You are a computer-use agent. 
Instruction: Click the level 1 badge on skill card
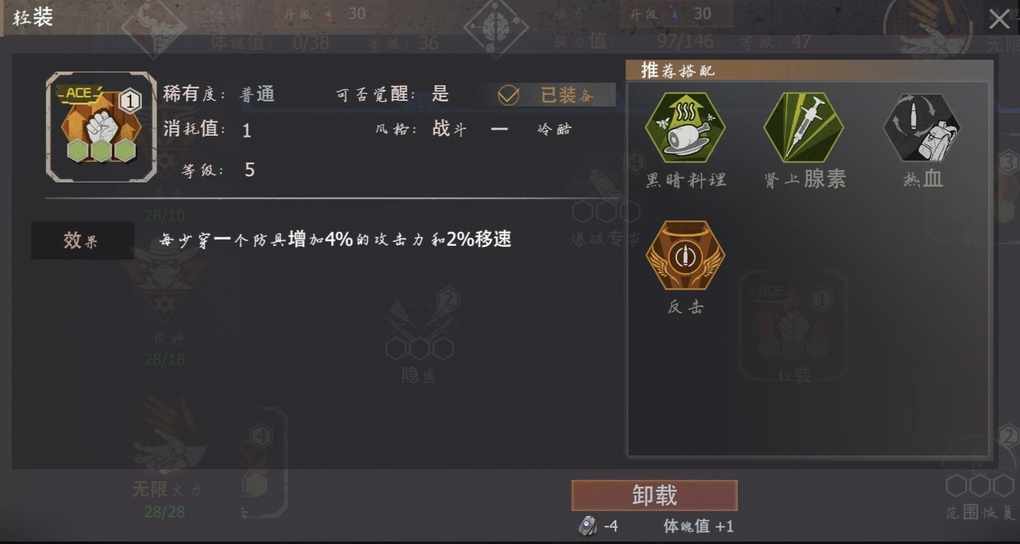click(131, 102)
